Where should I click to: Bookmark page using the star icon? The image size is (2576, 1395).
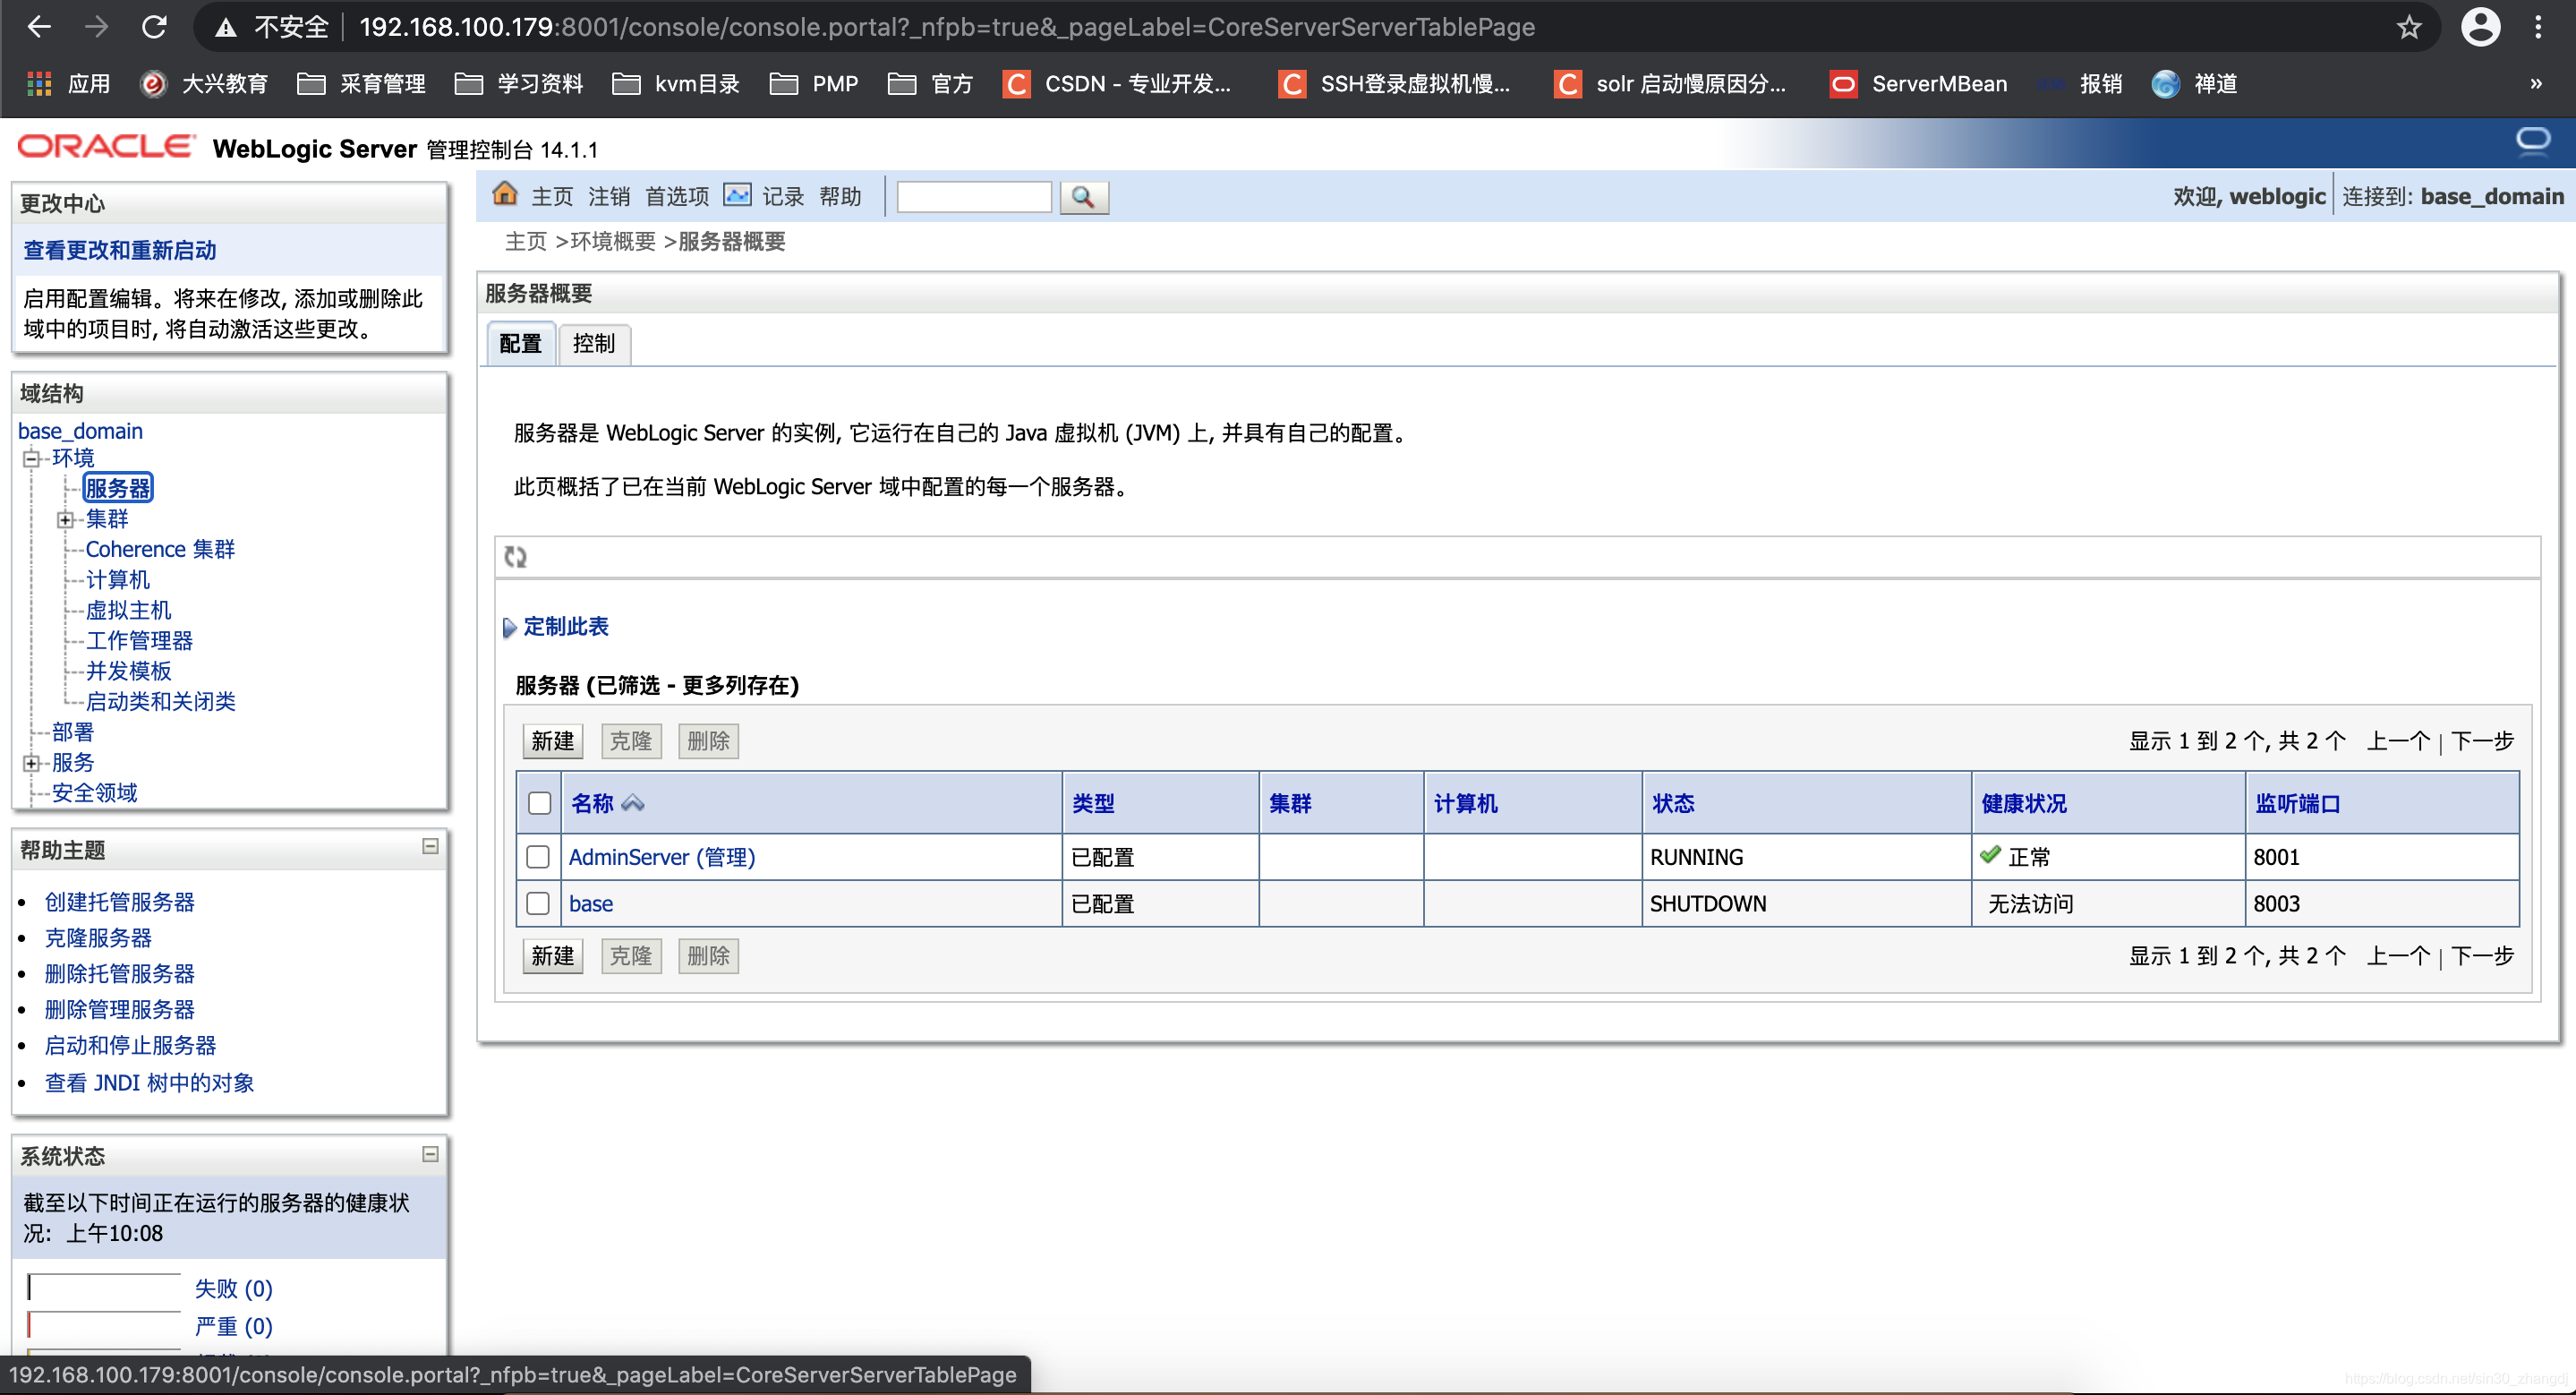2408,27
